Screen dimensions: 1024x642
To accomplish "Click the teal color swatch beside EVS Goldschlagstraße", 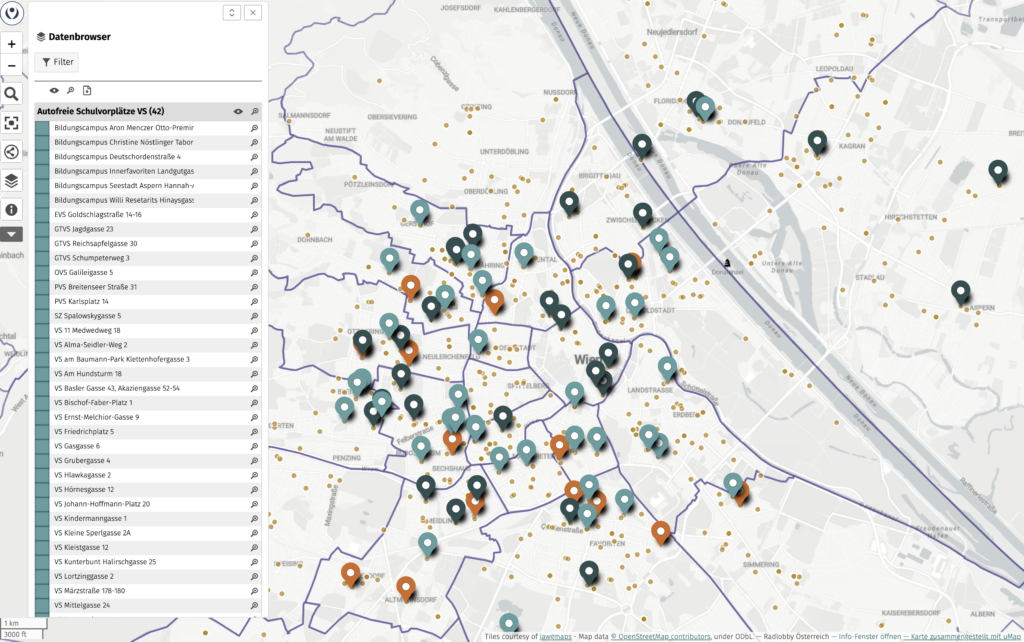I will click(42, 214).
